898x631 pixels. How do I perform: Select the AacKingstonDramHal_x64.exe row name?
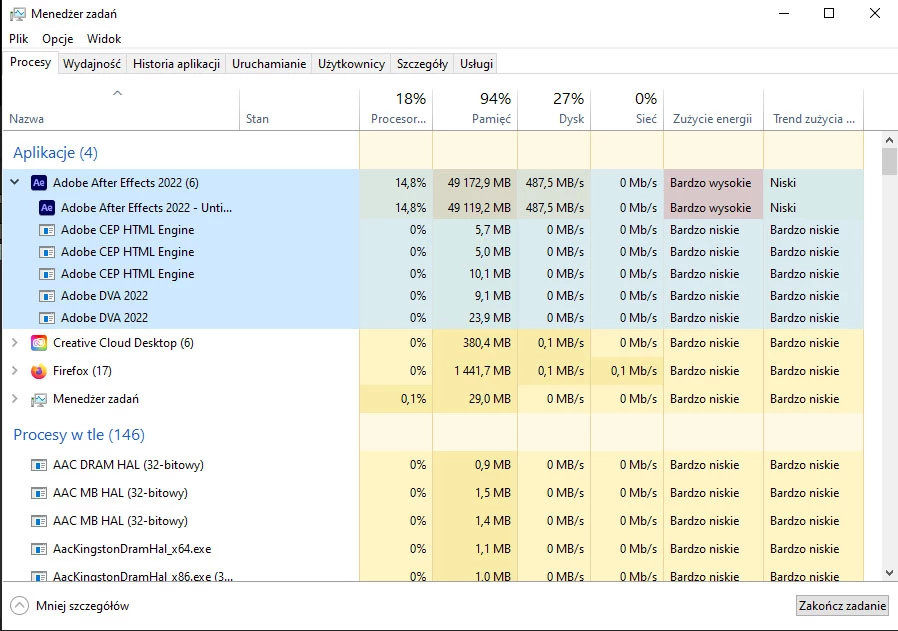pyautogui.click(x=132, y=549)
